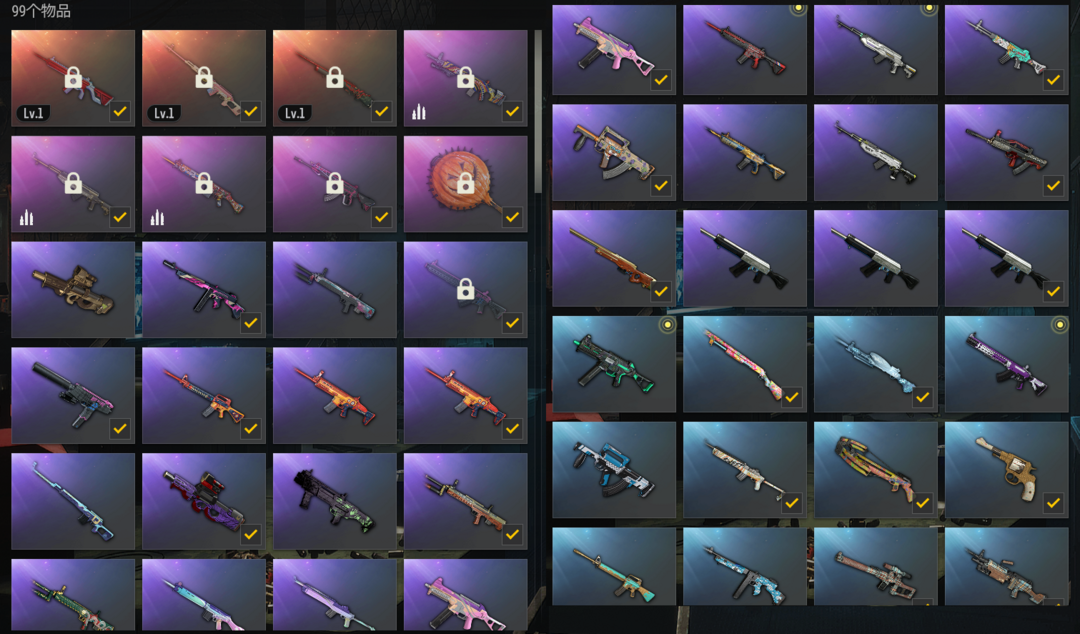
Task: Toggle checkbox on the pink floral shotgun
Action: point(791,397)
